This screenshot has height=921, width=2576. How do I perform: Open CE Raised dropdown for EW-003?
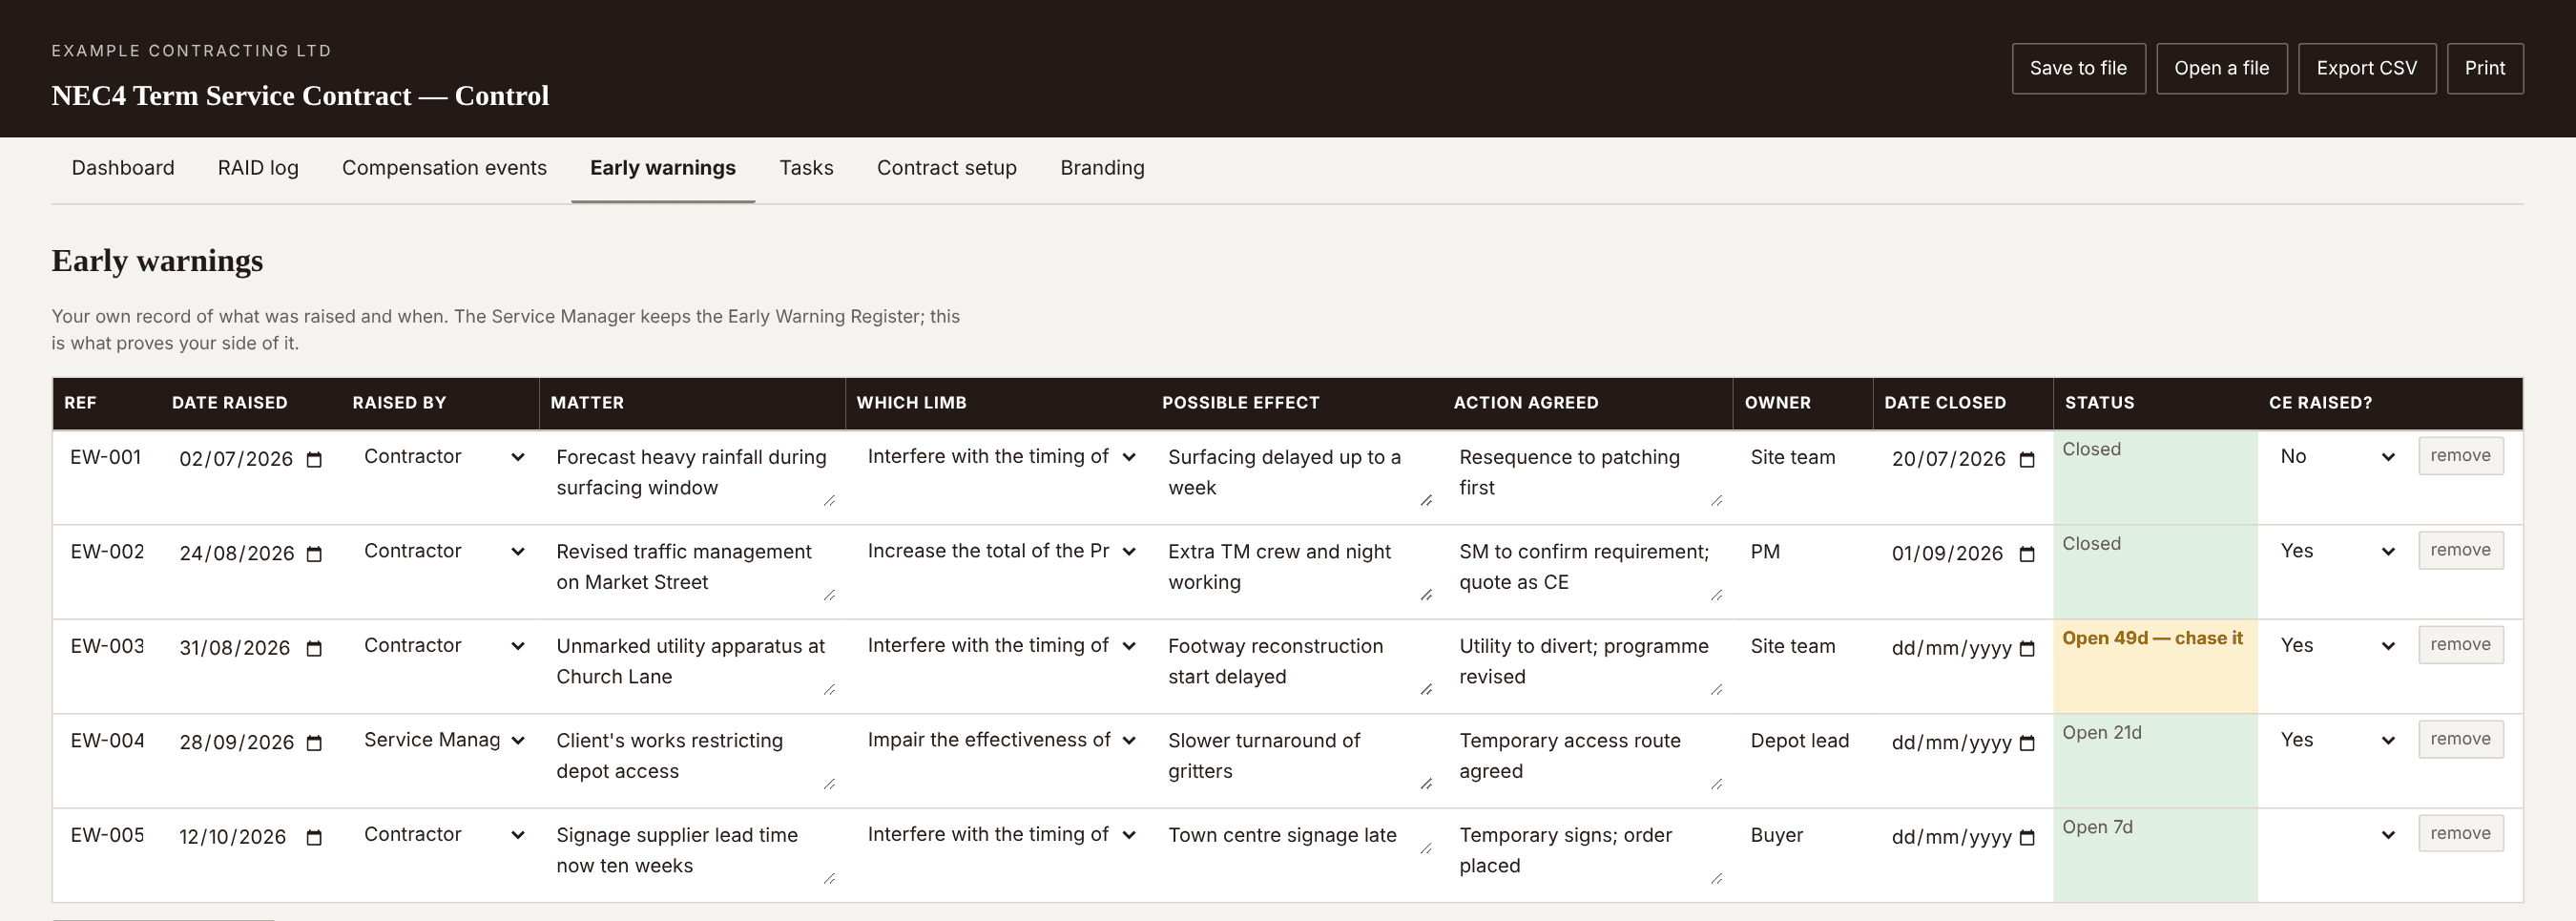[2337, 646]
